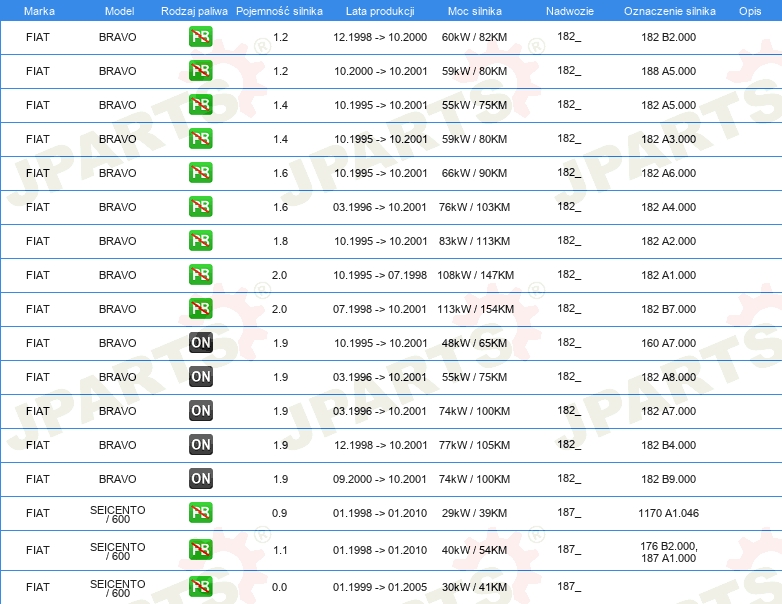Image resolution: width=782 pixels, height=604 pixels.
Task: Click the petrol icon in the 182 B7.000 row
Action: point(200,308)
